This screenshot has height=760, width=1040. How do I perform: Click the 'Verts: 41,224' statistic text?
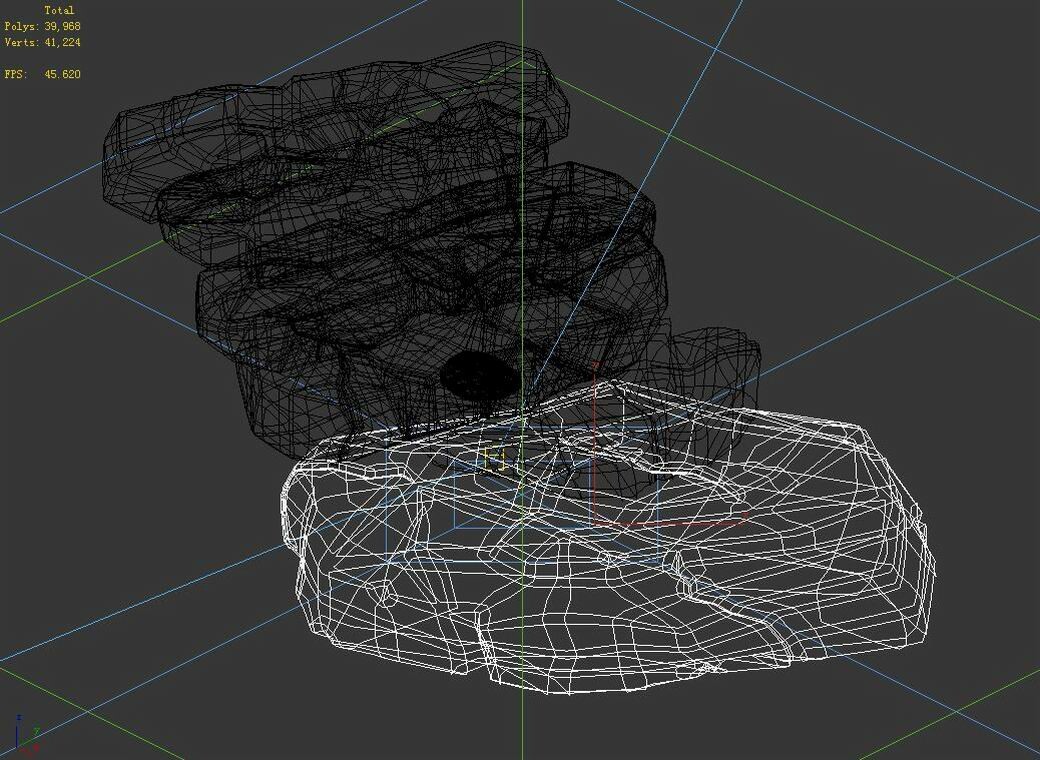42,42
